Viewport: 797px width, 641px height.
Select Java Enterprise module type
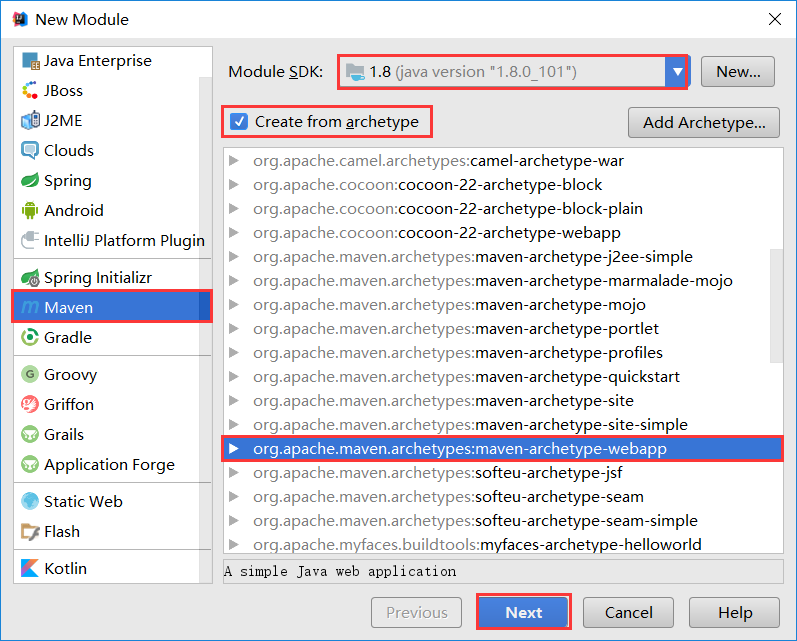(x=107, y=61)
